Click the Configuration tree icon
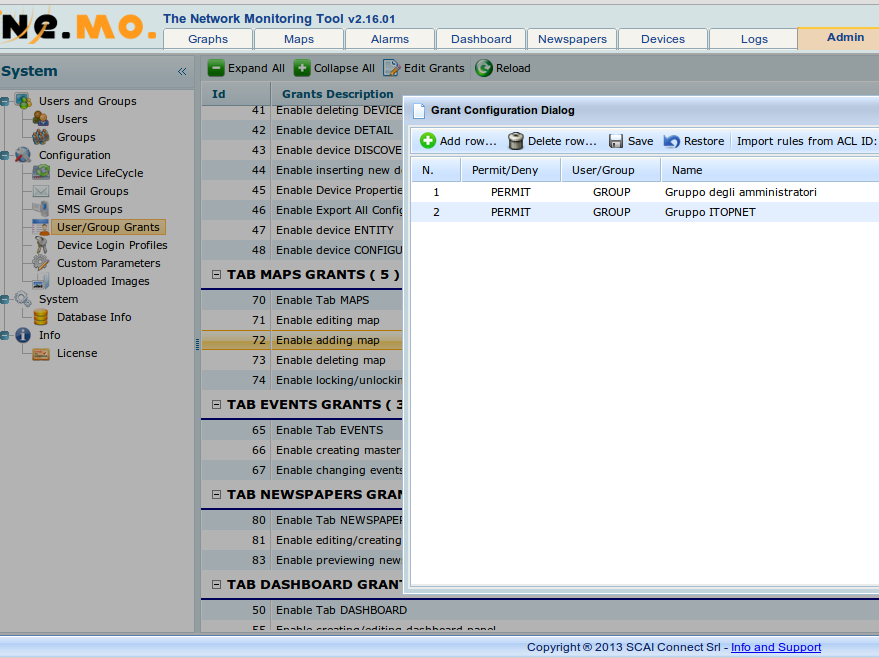879x658 pixels. 23,155
